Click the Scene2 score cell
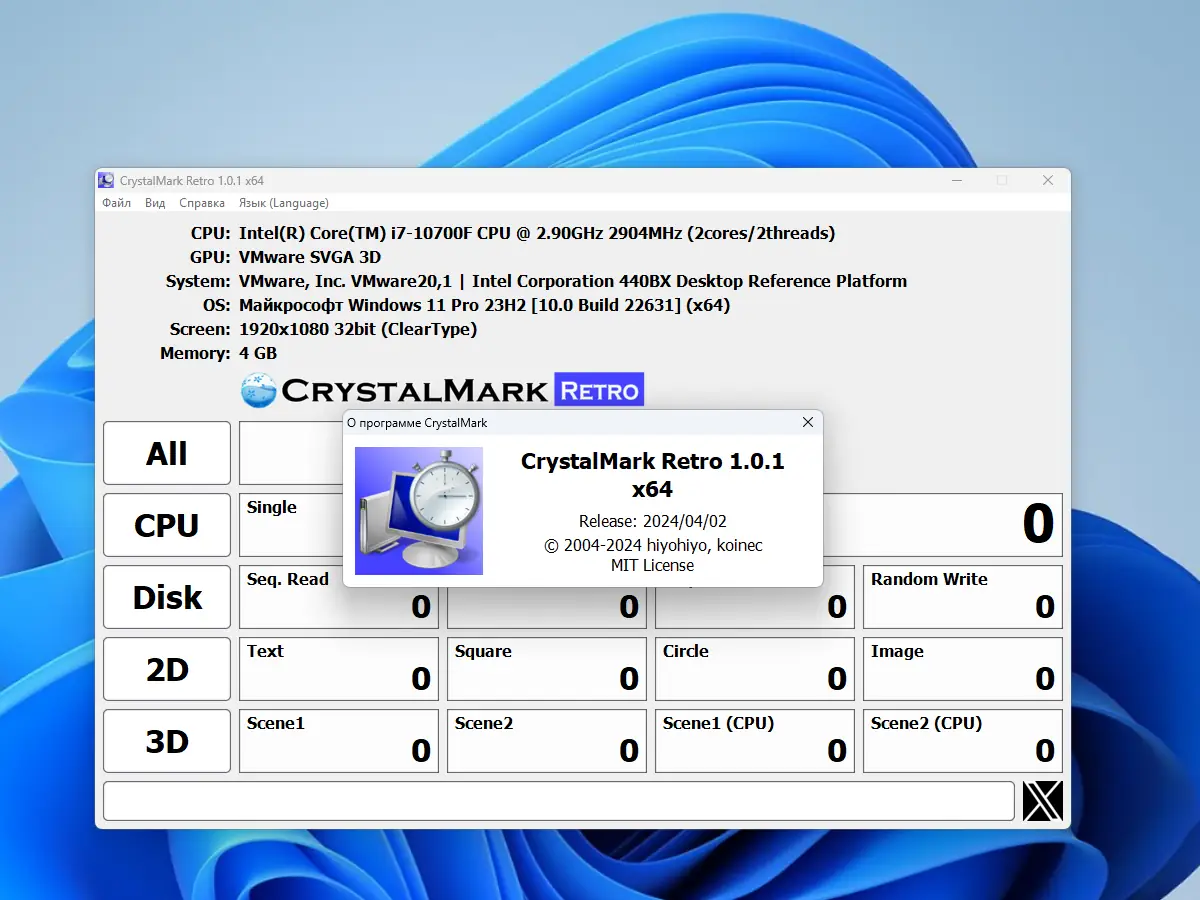This screenshot has height=900, width=1200. click(x=547, y=741)
